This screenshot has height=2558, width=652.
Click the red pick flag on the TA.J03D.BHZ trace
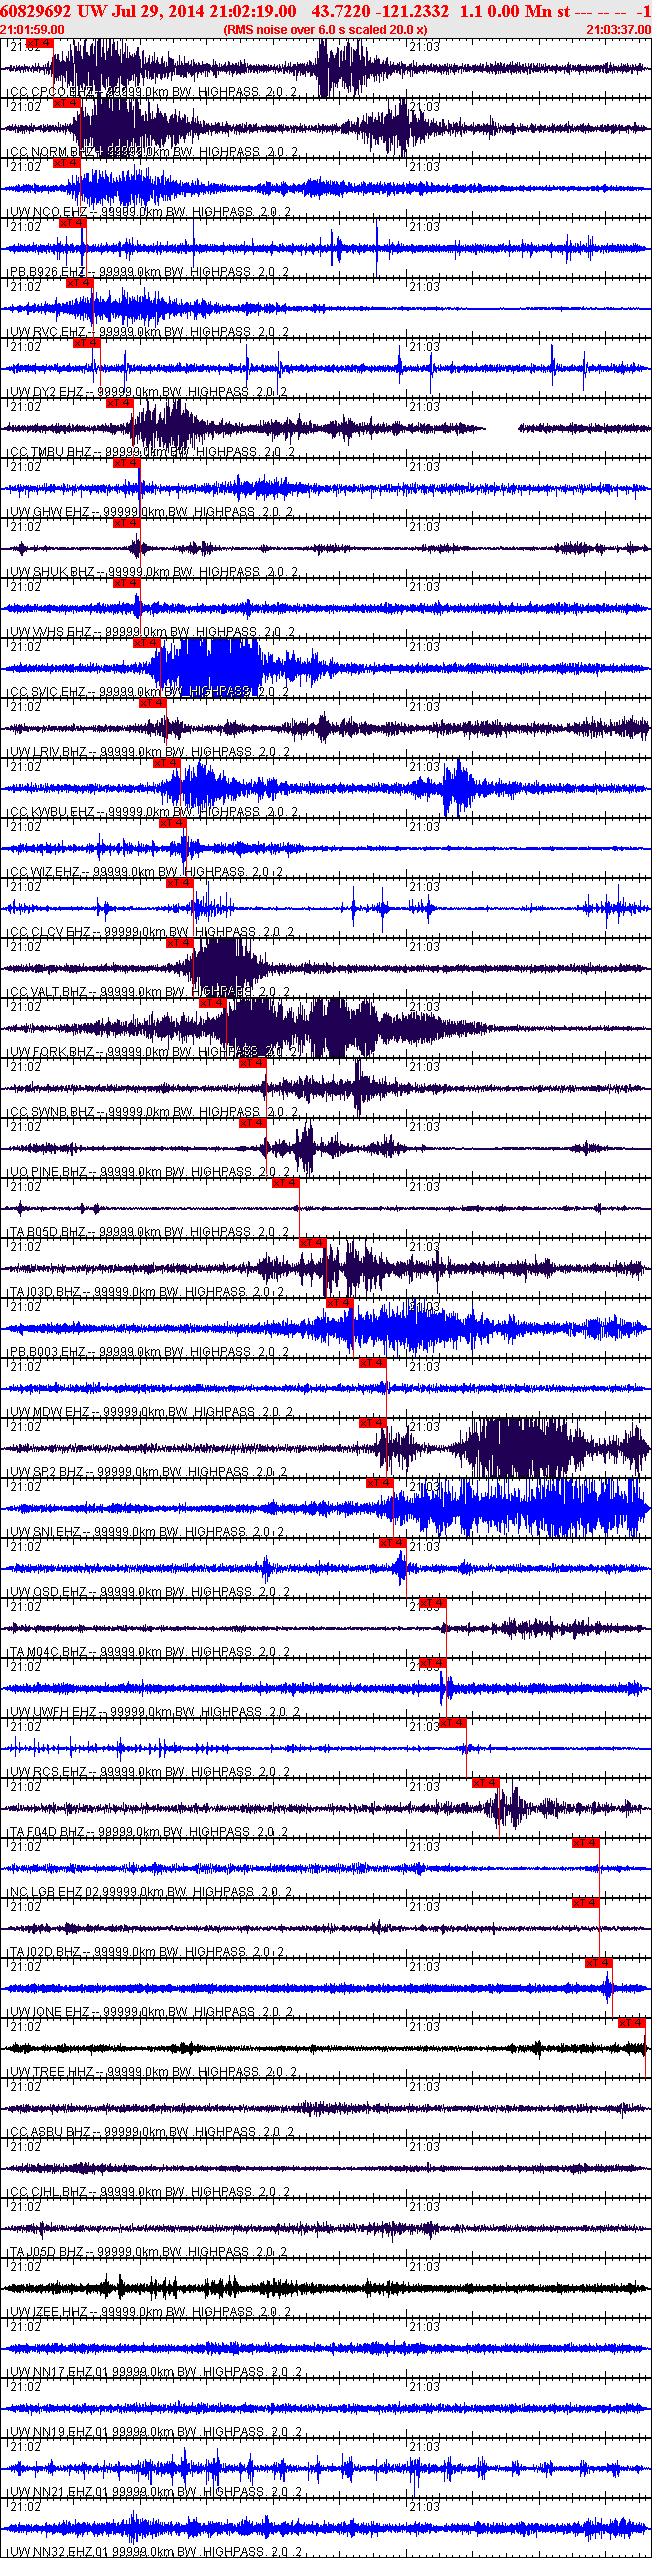coord(312,1243)
